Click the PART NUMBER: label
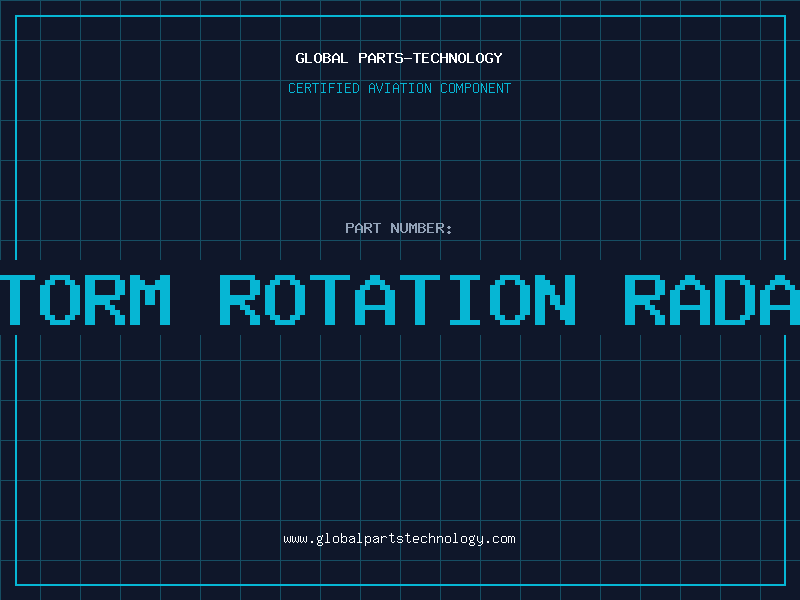800x600 pixels. [399, 228]
